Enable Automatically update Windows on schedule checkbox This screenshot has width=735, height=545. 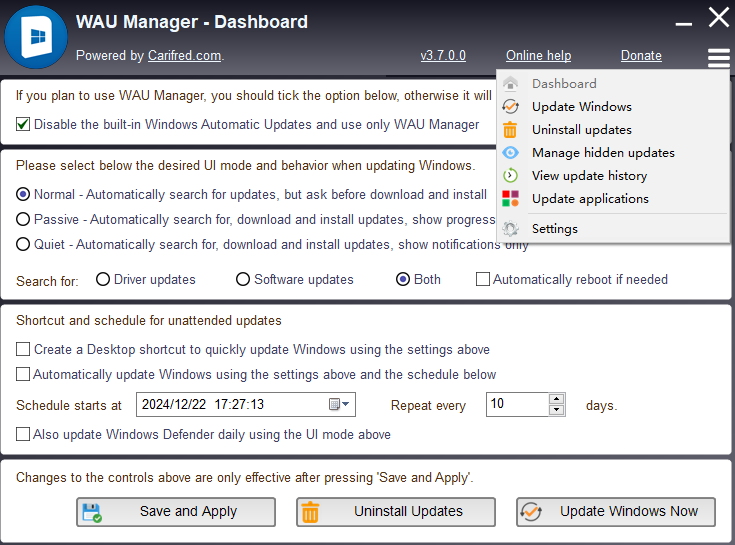tap(22, 374)
